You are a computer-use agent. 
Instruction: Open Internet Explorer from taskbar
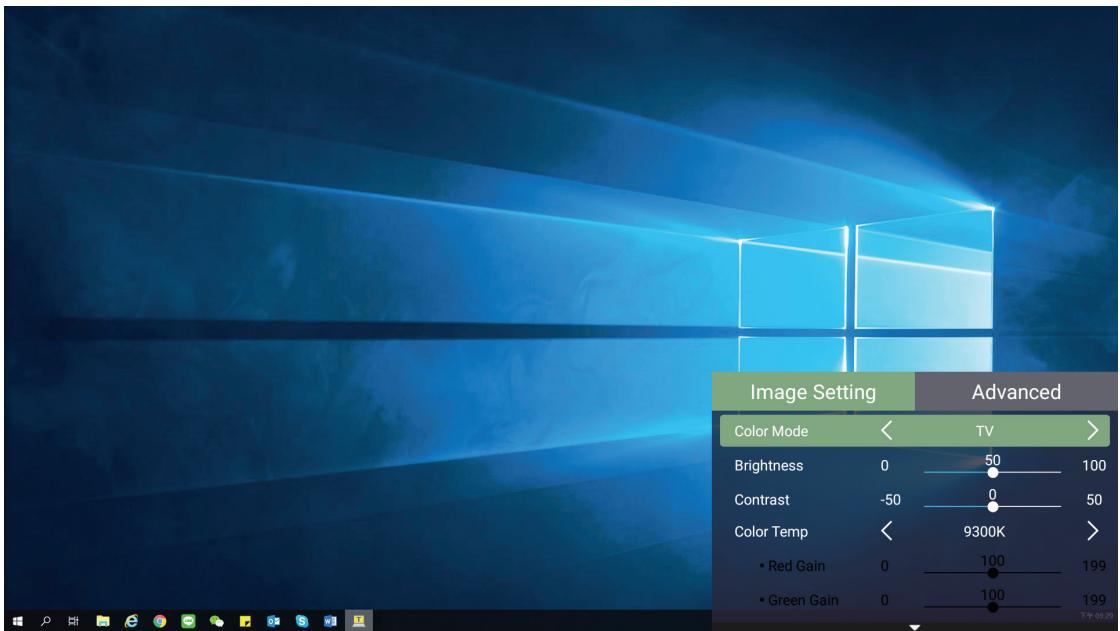click(131, 621)
